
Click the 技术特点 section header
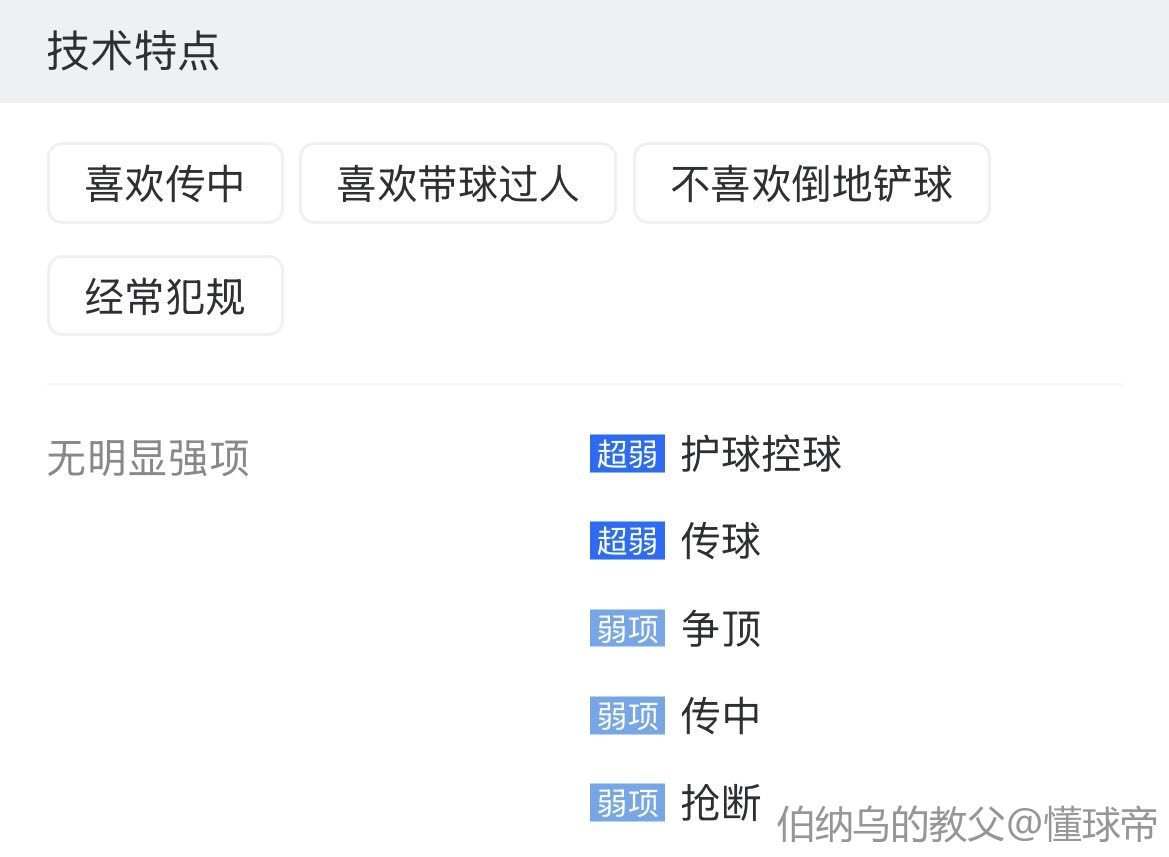(133, 52)
